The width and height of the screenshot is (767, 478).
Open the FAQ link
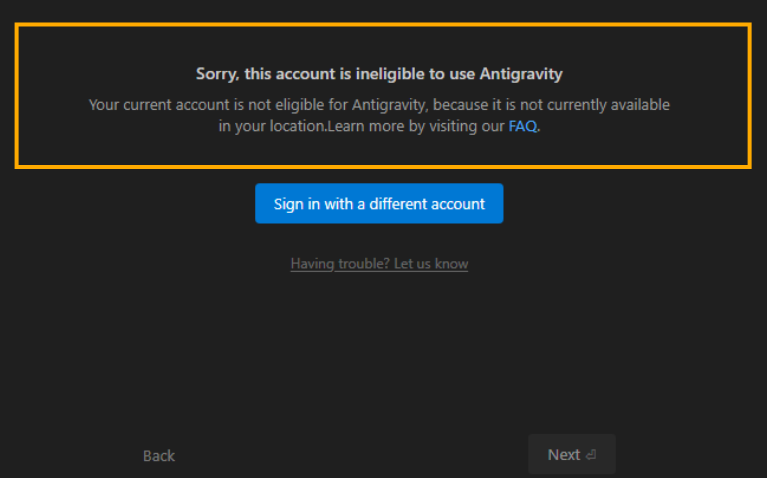point(523,127)
